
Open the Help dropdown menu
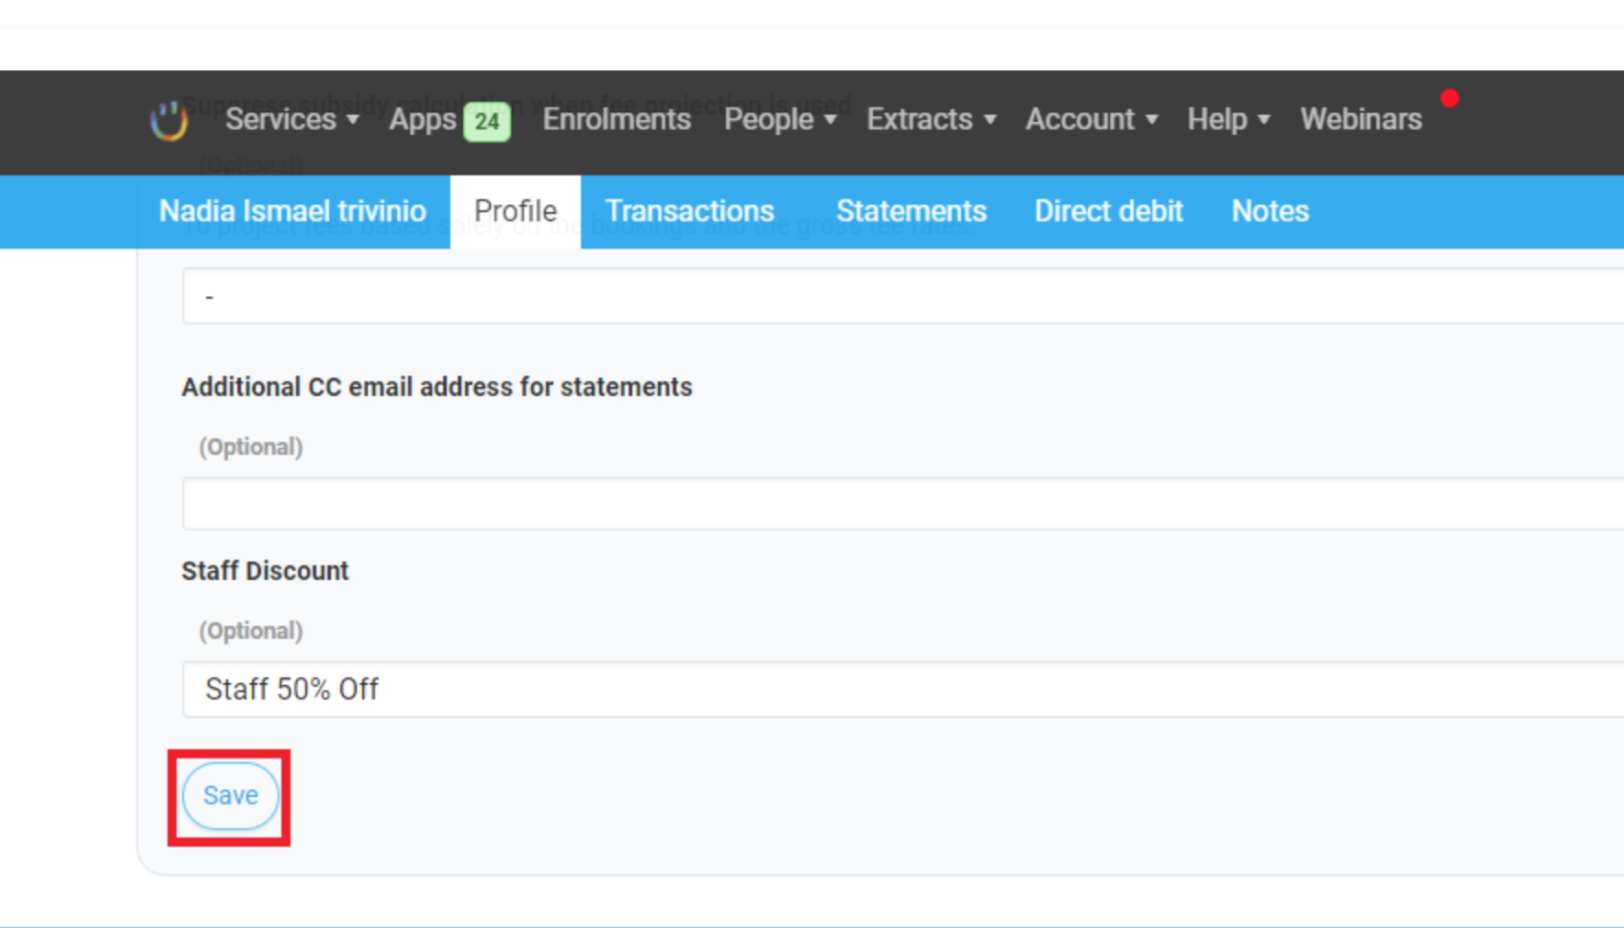(1228, 120)
